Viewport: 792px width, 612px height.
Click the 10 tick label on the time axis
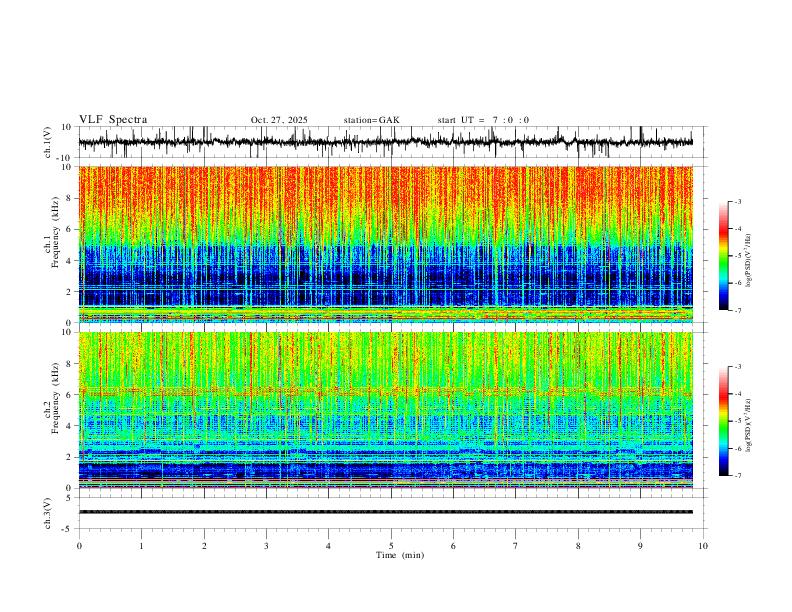click(x=703, y=546)
